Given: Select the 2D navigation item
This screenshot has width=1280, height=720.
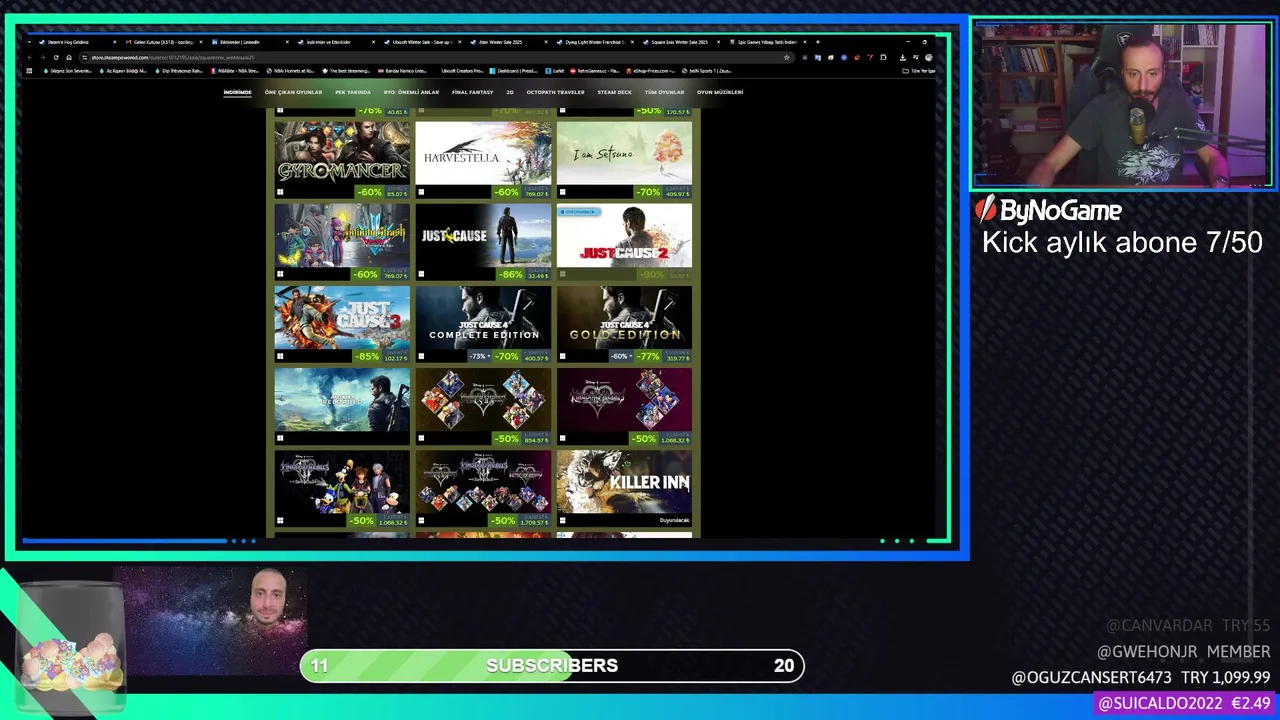Looking at the screenshot, I should click(510, 92).
